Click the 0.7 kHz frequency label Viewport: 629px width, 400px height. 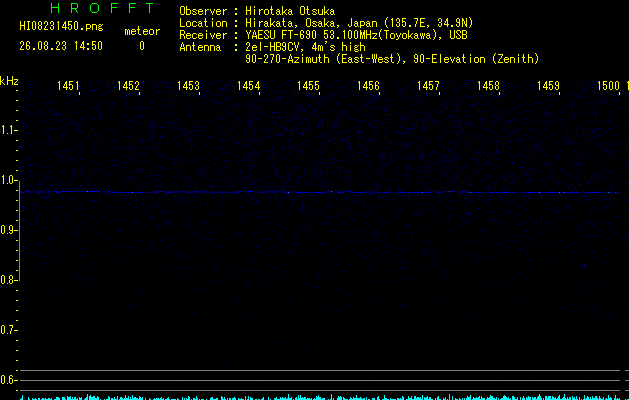(8, 330)
